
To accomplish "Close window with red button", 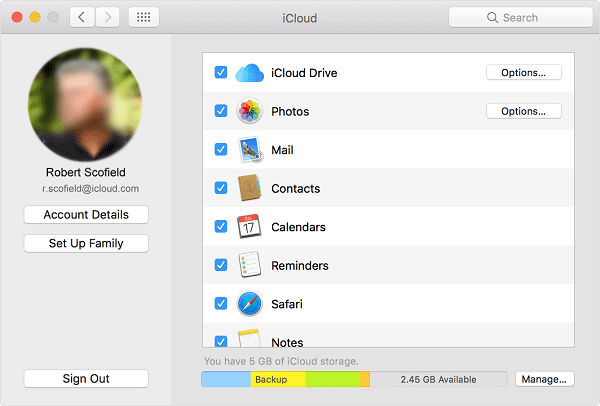I will point(17,17).
